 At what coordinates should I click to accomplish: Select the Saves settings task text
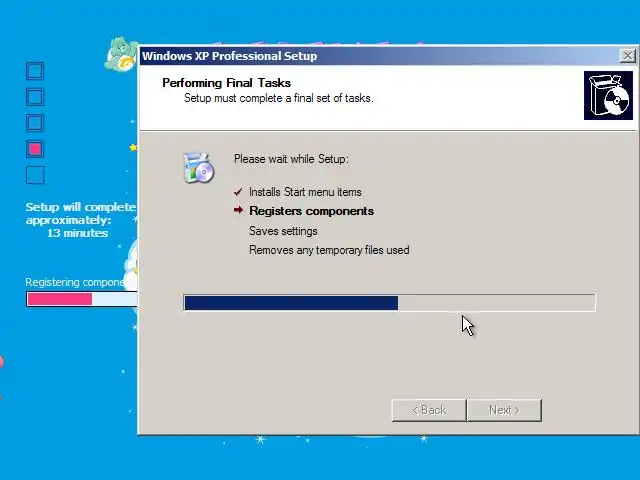click(x=283, y=231)
